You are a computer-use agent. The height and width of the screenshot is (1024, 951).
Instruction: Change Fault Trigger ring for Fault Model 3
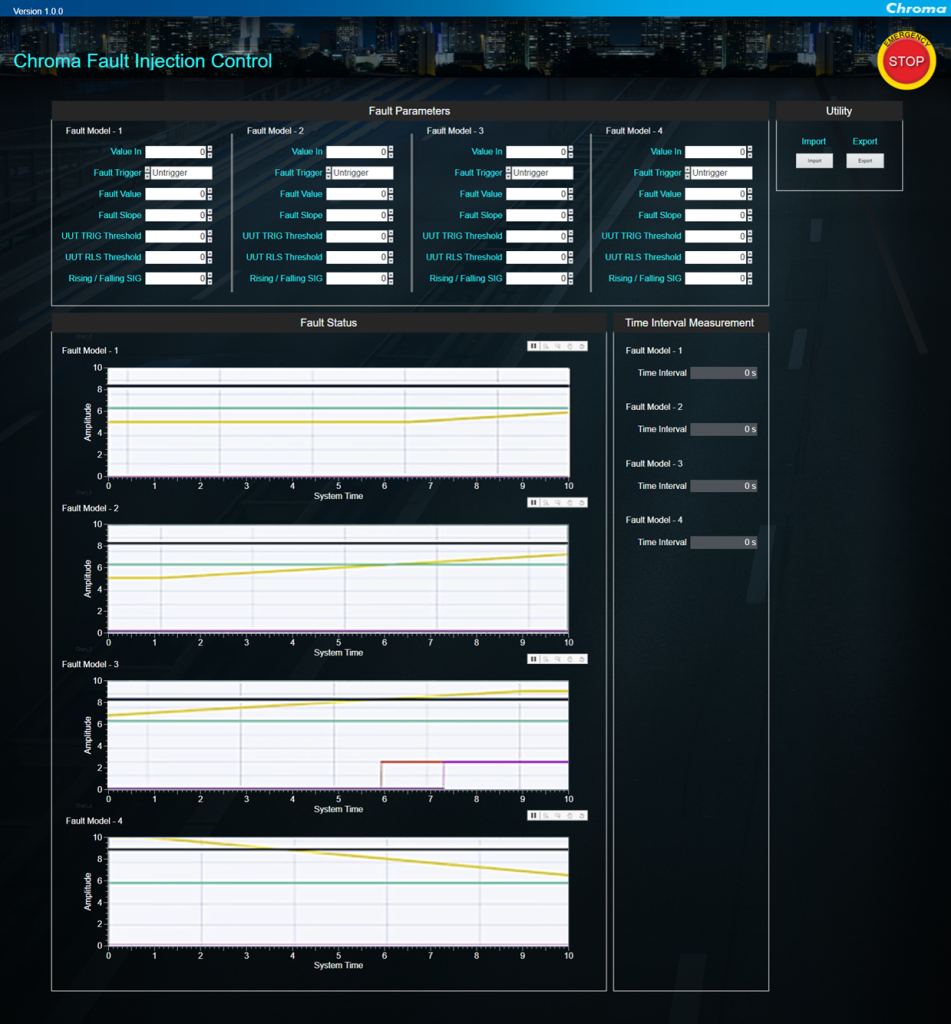507,173
